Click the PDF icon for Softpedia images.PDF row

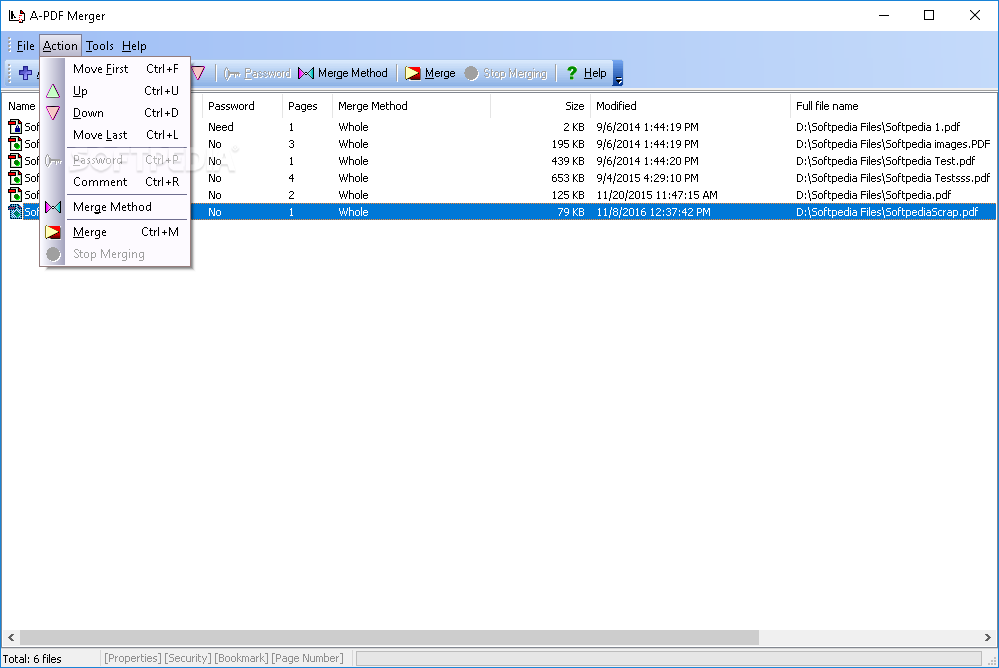pyautogui.click(x=15, y=143)
